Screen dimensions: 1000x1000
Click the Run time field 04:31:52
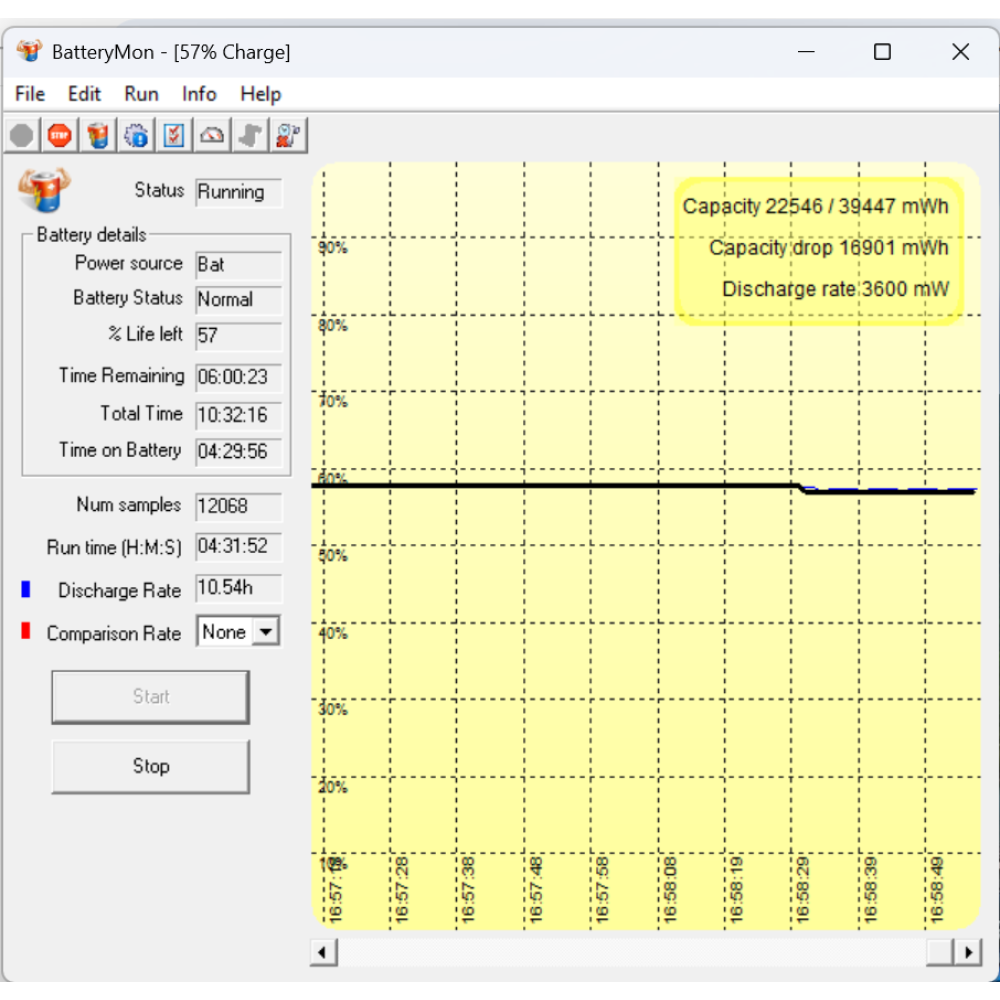[x=239, y=547]
